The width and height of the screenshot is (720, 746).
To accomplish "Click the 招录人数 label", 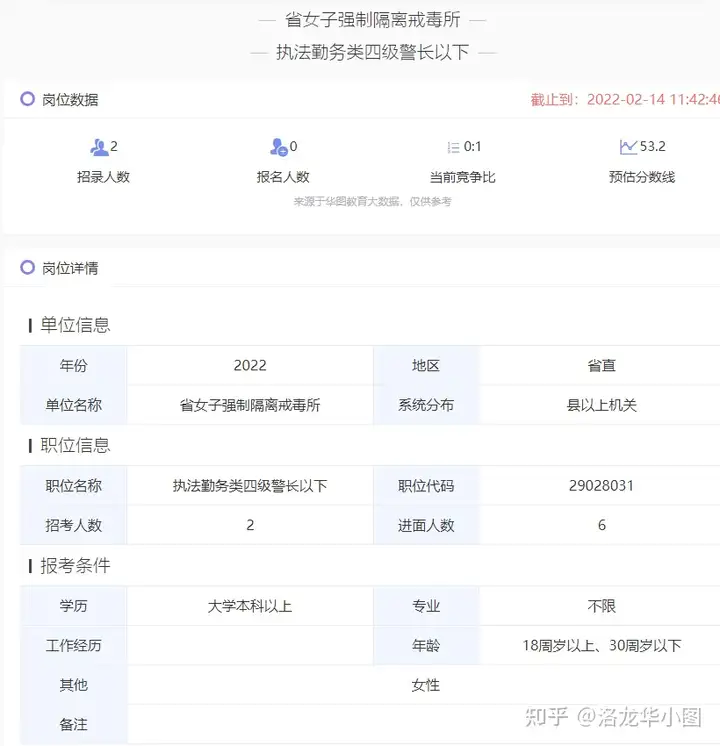I will tap(103, 177).
